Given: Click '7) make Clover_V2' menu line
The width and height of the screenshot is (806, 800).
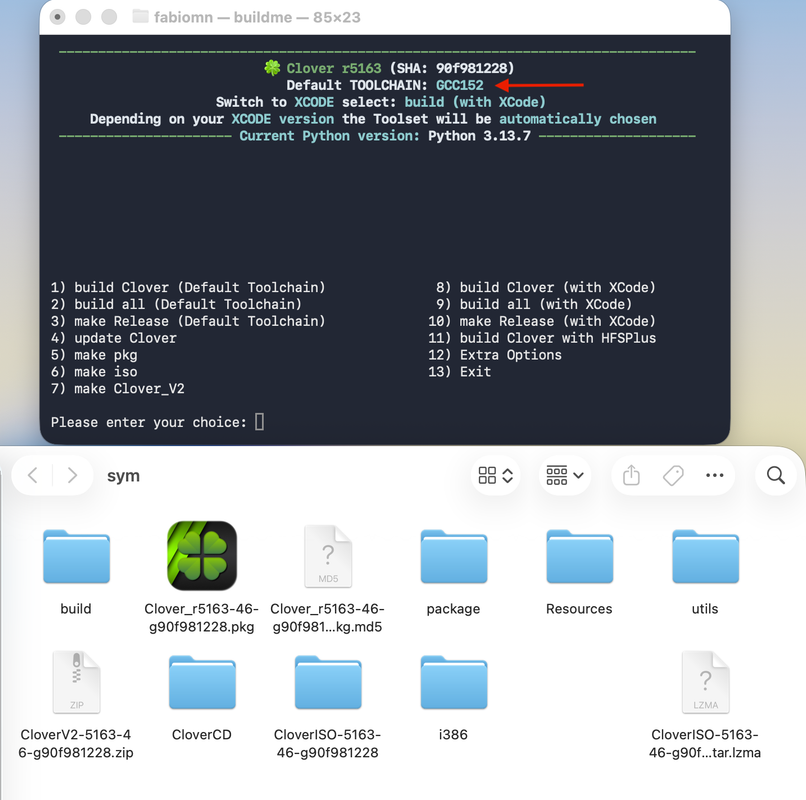Looking at the screenshot, I should pyautogui.click(x=118, y=389).
